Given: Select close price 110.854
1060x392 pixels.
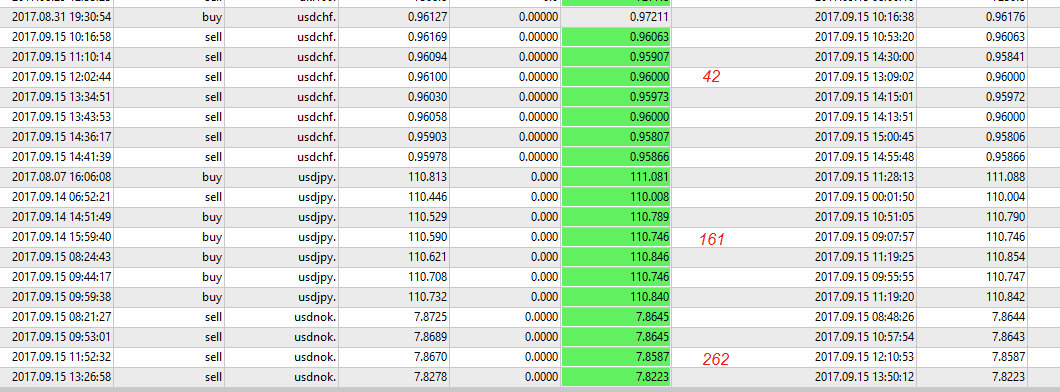Looking at the screenshot, I should tap(1007, 257).
